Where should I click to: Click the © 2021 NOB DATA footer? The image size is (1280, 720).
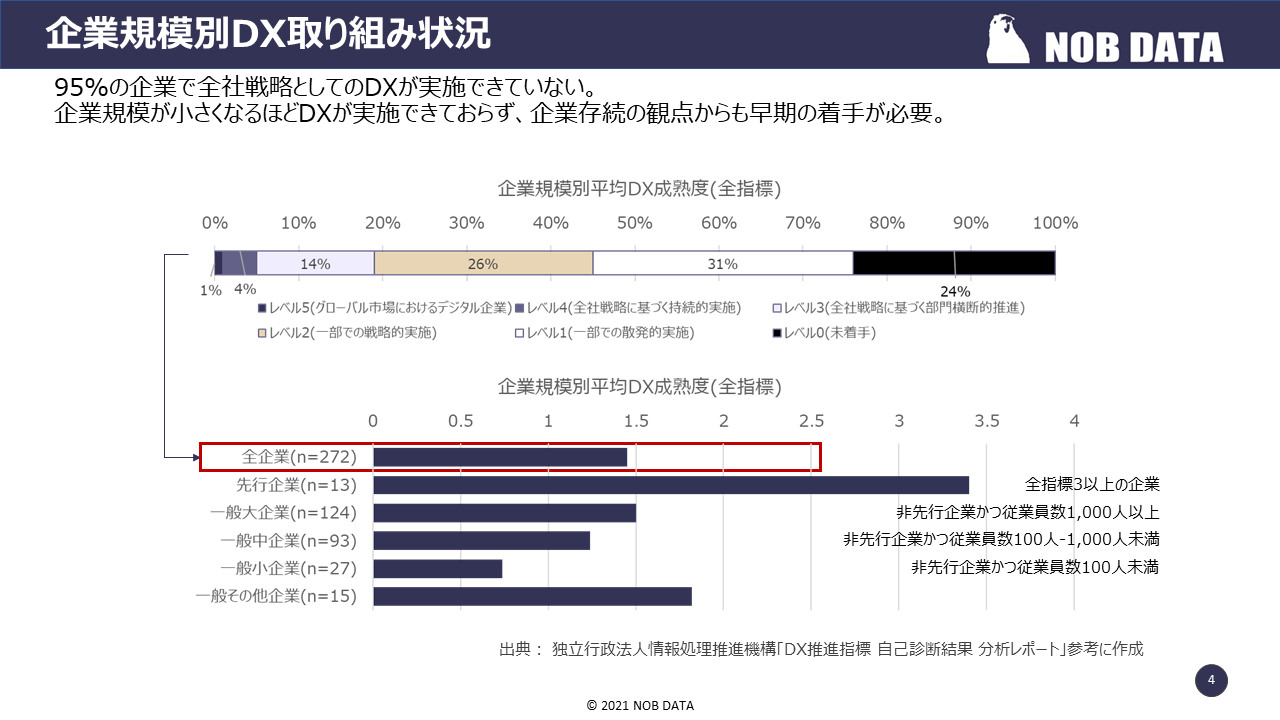tap(640, 704)
